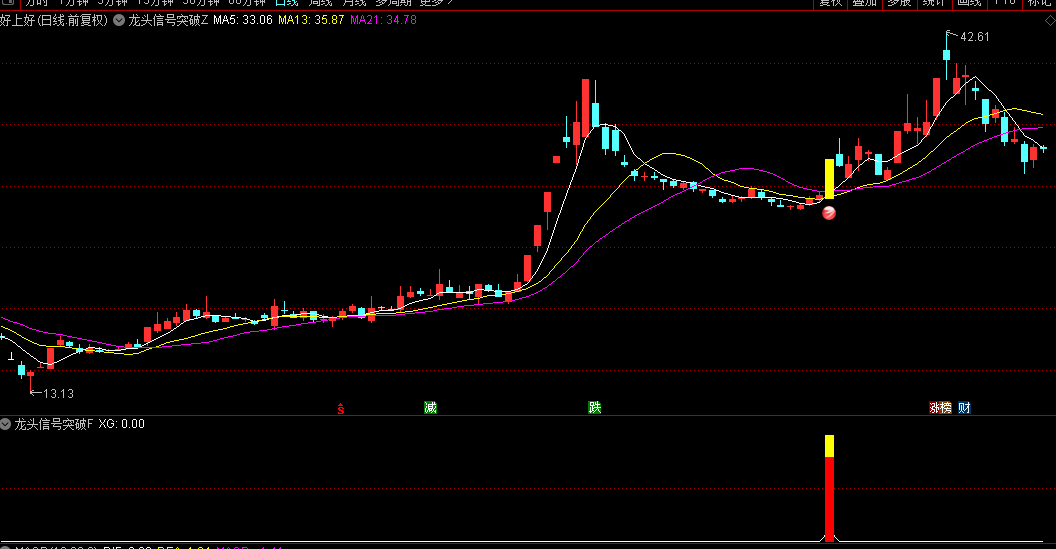Click the 42.61 high price label
Viewport: 1056px width, 549px height.
tap(975, 37)
